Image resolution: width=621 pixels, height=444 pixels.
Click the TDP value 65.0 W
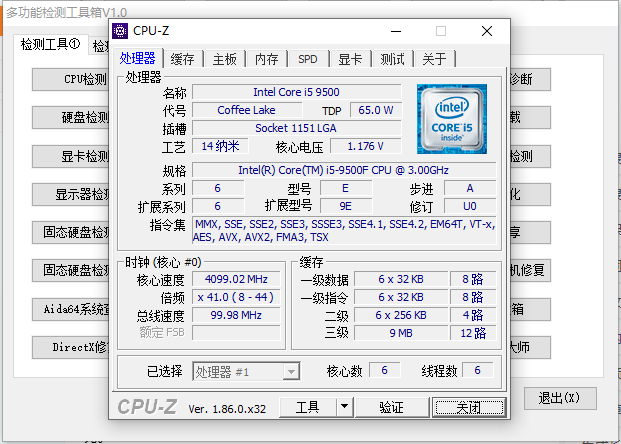pos(376,110)
